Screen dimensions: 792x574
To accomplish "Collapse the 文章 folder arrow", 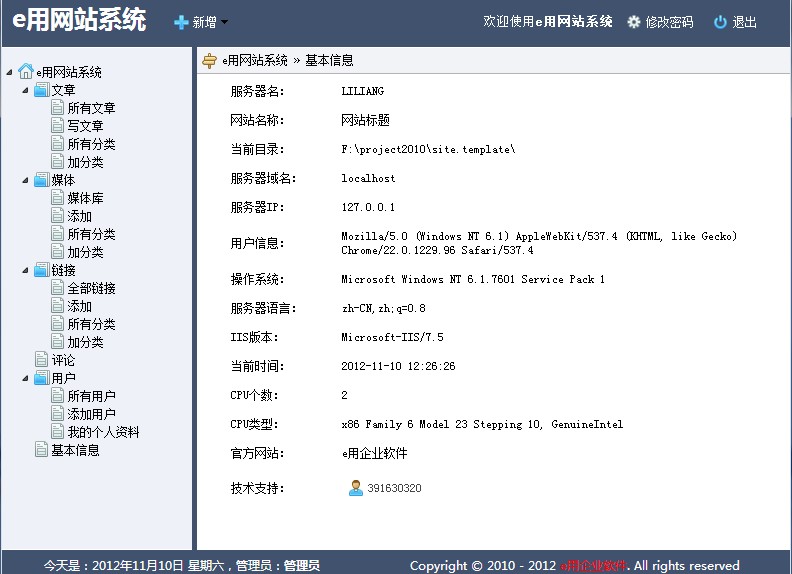I will pos(25,90).
